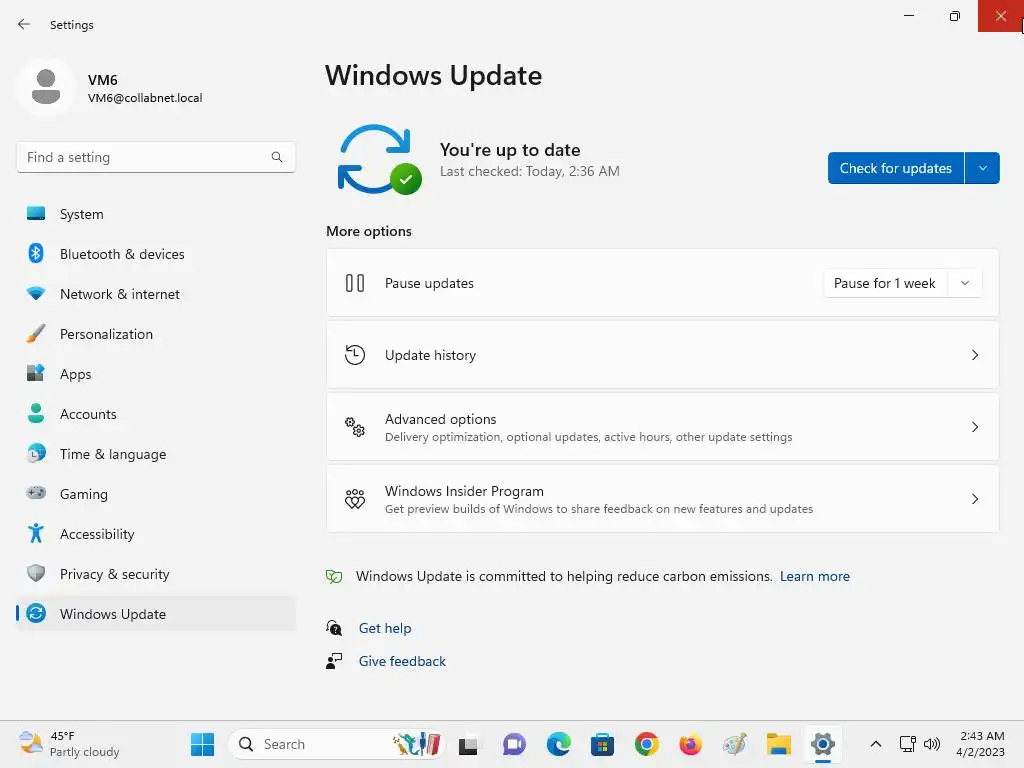Open the Windows Start button
Viewport: 1024px width, 768px height.
click(202, 744)
